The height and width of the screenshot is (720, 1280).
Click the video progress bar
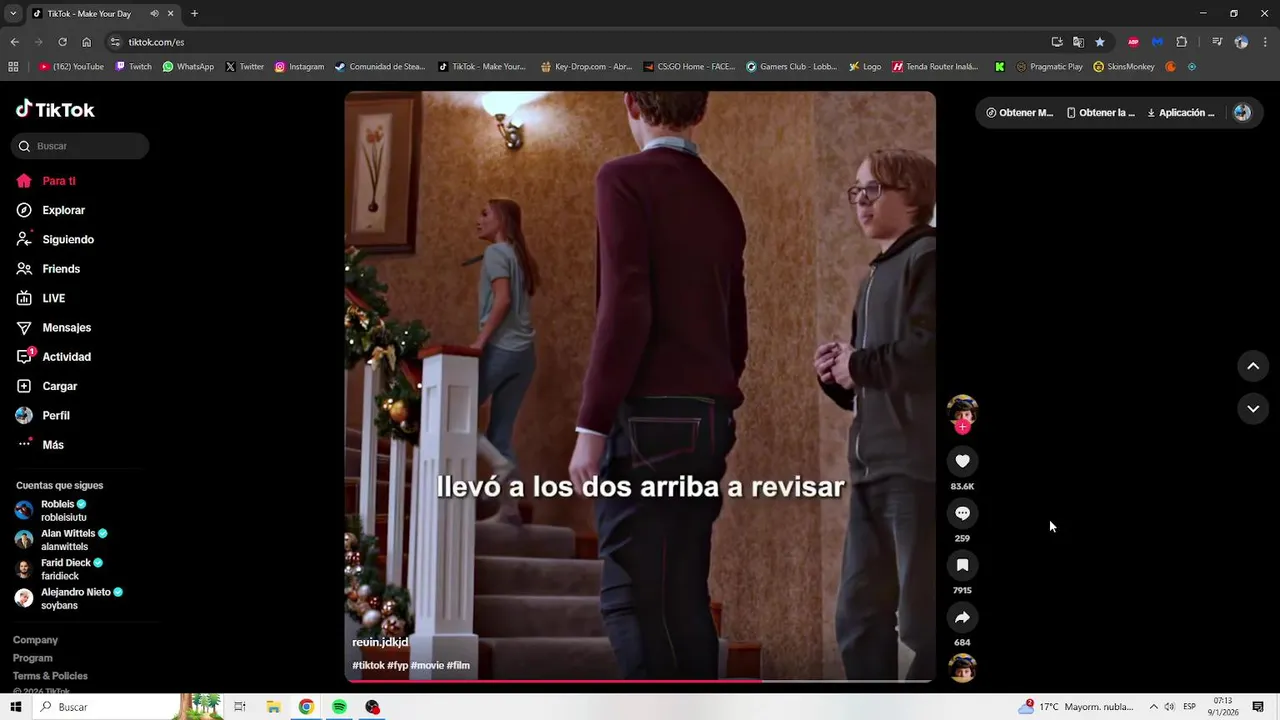tap(640, 681)
